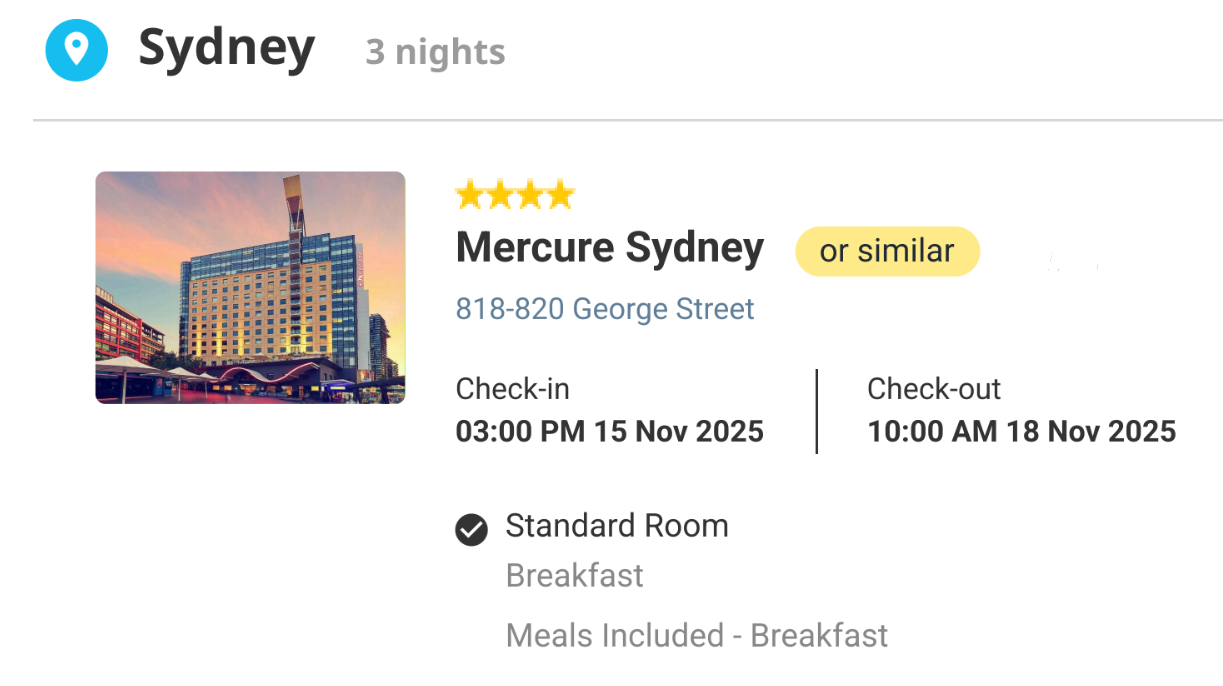This screenshot has height=686, width=1223.
Task: Click the Check-out label
Action: (934, 389)
